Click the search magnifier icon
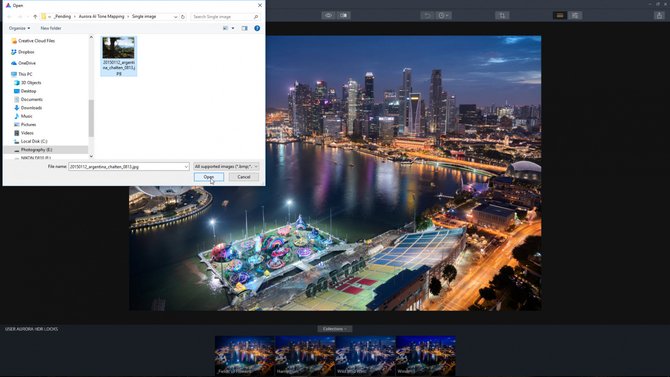 click(256, 17)
